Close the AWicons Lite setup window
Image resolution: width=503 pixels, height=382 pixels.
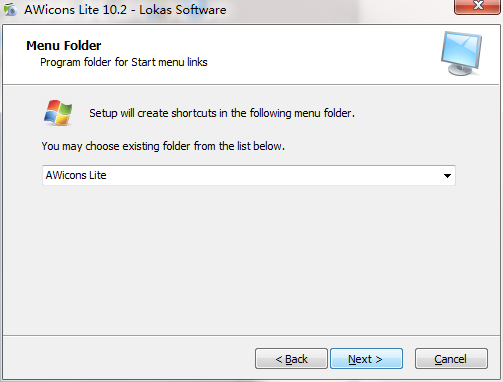click(477, 6)
